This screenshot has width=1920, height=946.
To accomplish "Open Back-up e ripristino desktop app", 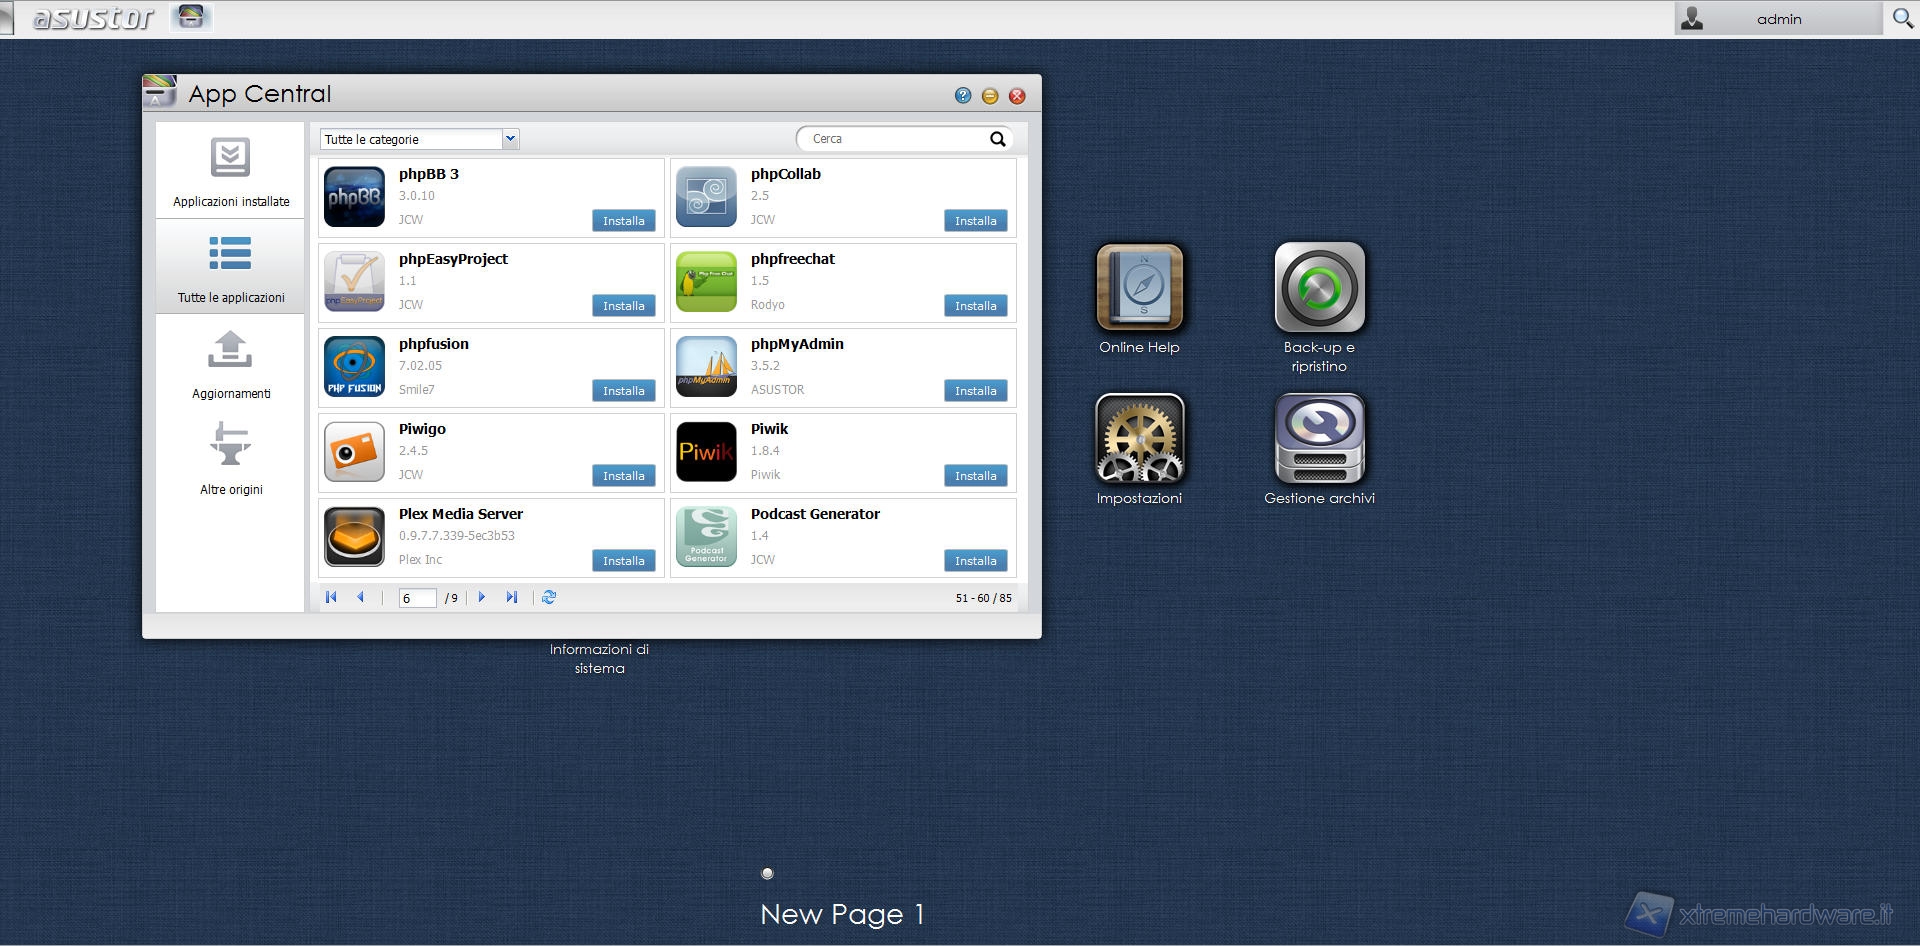I will pyautogui.click(x=1319, y=288).
